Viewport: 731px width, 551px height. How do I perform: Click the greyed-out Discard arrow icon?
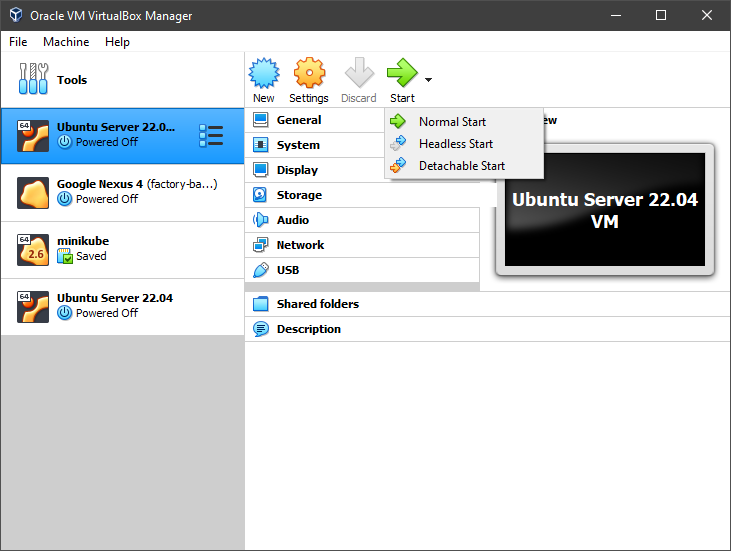click(x=359, y=73)
